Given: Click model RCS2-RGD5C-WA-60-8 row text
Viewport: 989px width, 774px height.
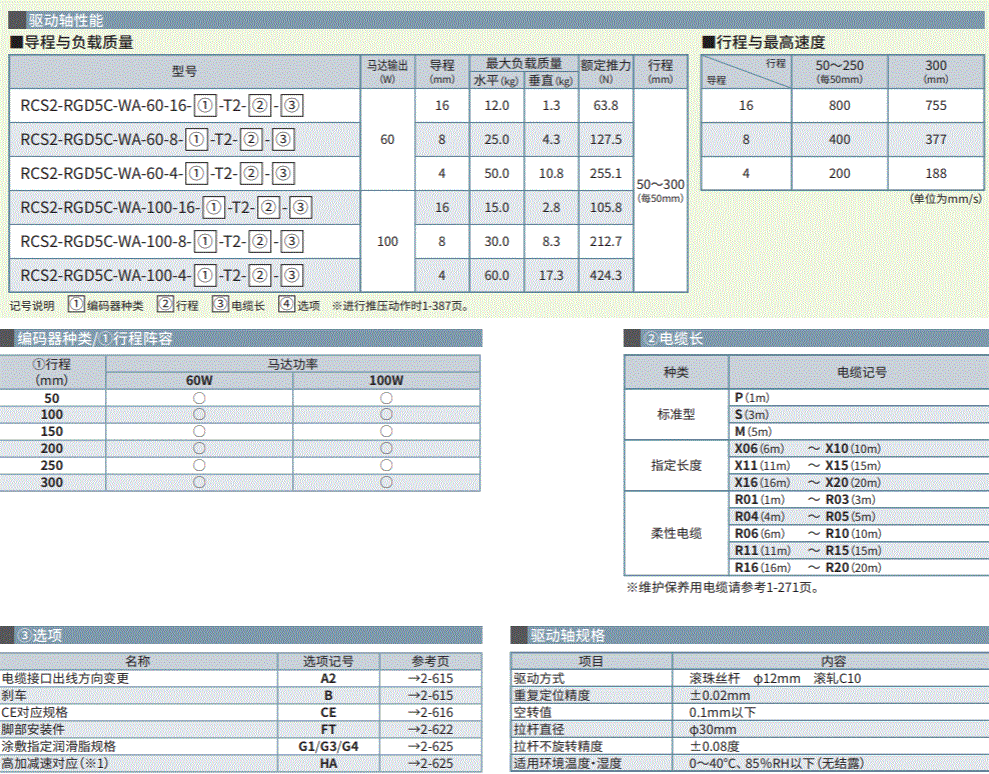Looking at the screenshot, I should tap(158, 139).
